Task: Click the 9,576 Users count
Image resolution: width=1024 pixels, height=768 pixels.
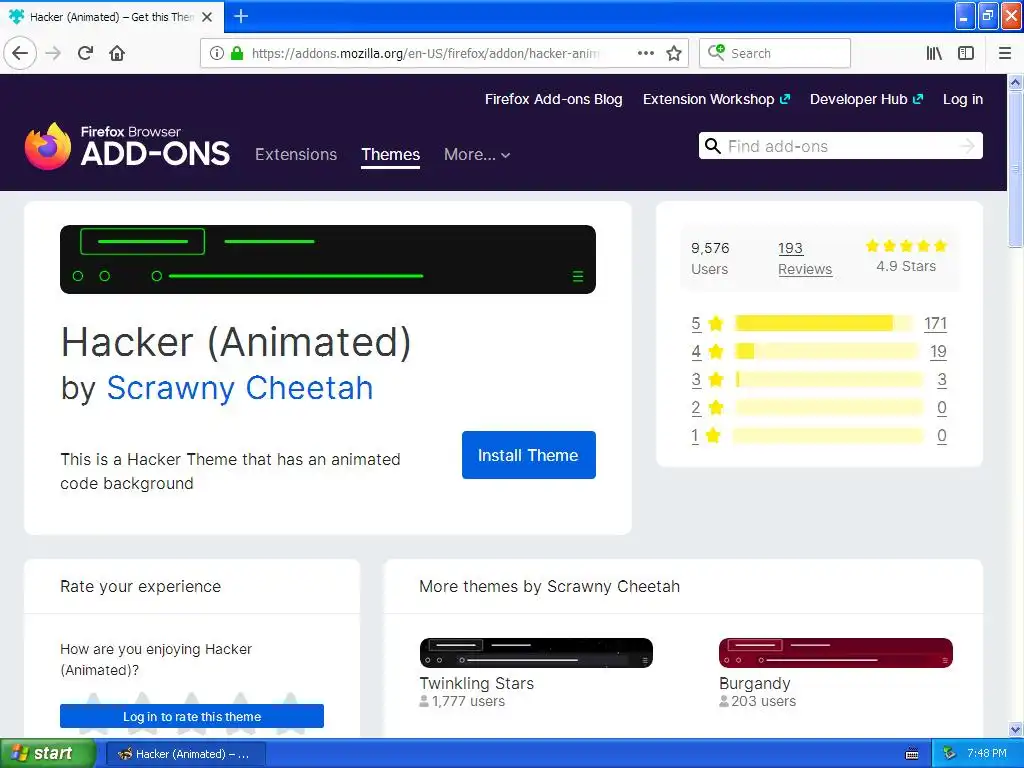Action: tap(710, 259)
